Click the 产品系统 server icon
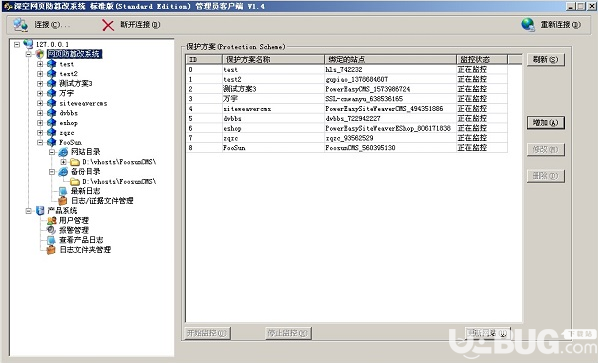 point(40,210)
